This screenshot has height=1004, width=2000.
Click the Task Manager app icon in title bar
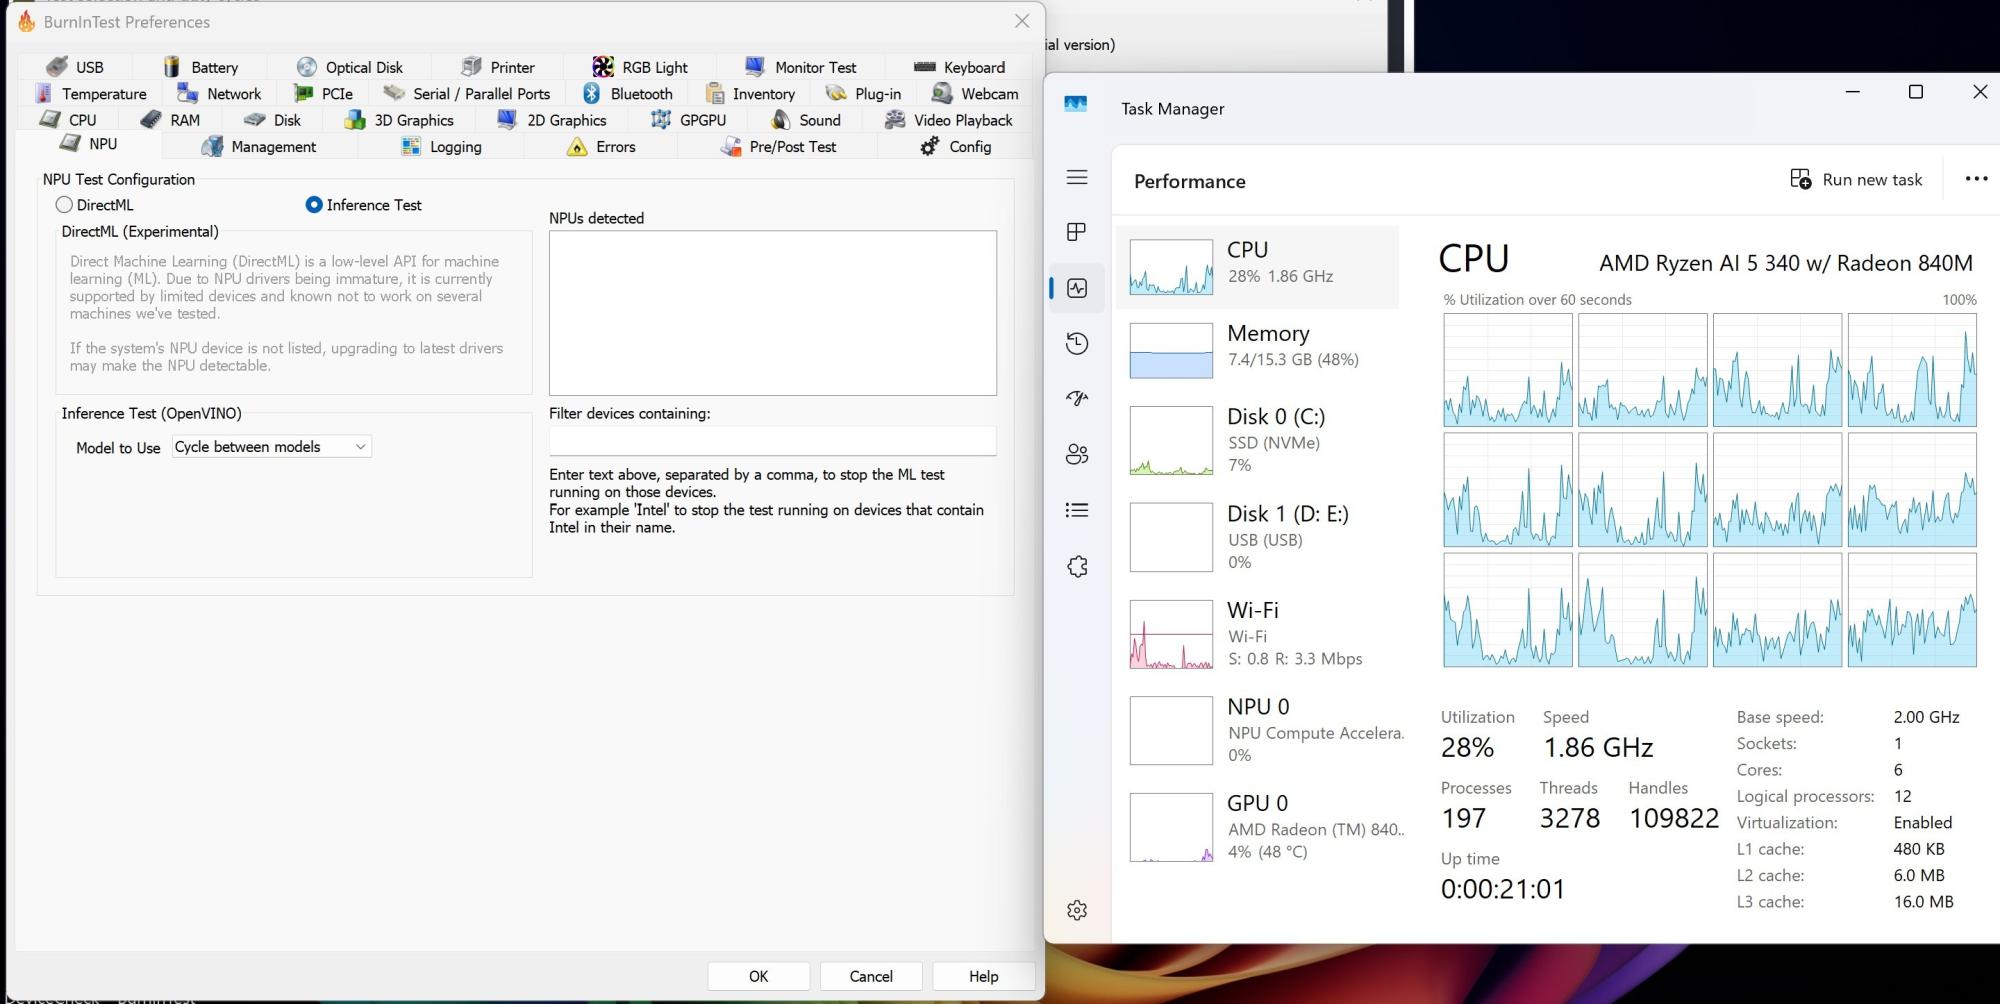click(x=1076, y=105)
